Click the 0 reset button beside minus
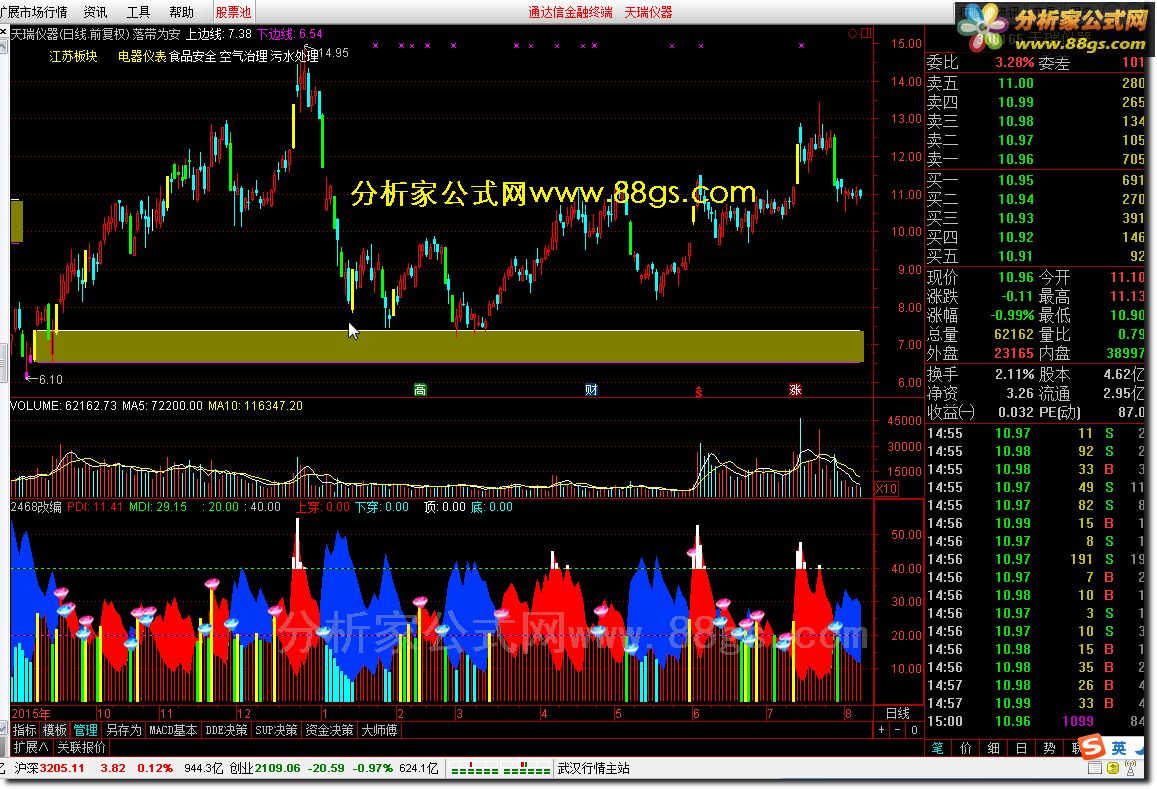1157x789 pixels. pyautogui.click(x=913, y=730)
